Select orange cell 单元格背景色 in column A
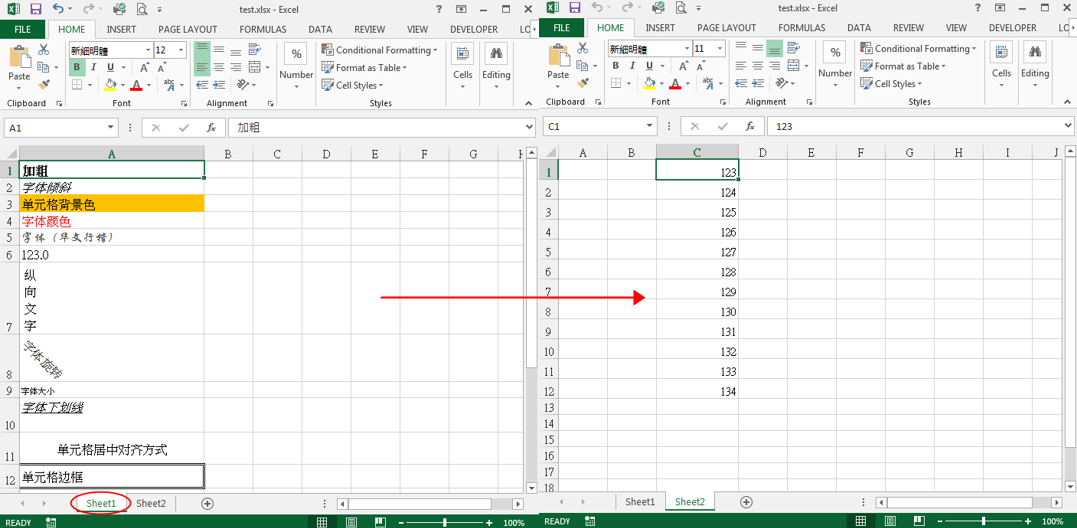Viewport: 1077px width, 528px height. (112, 204)
